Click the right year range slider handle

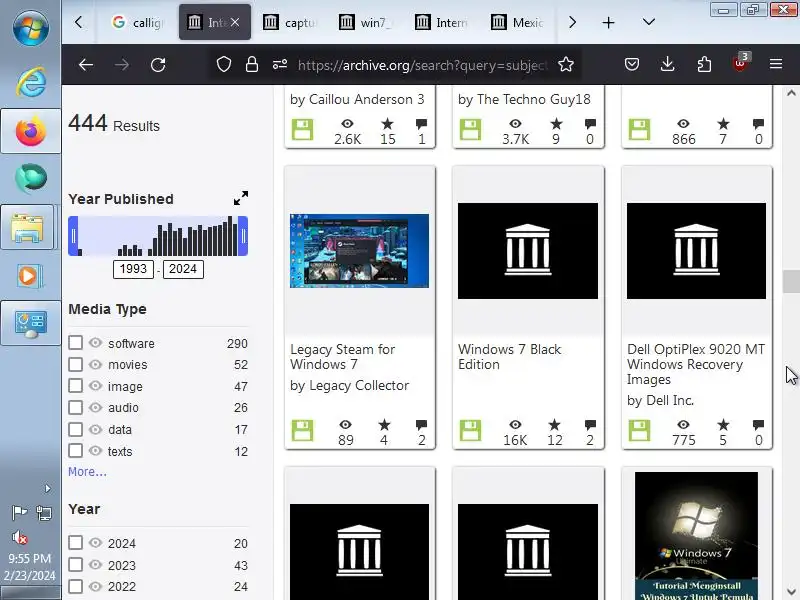[243, 236]
